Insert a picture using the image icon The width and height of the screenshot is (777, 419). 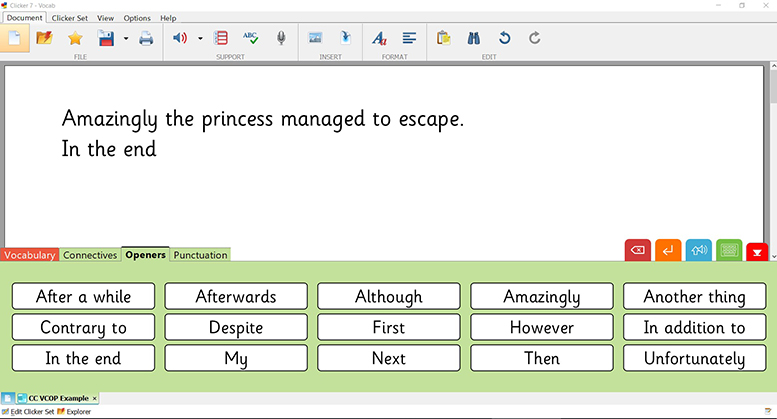pyautogui.click(x=315, y=39)
